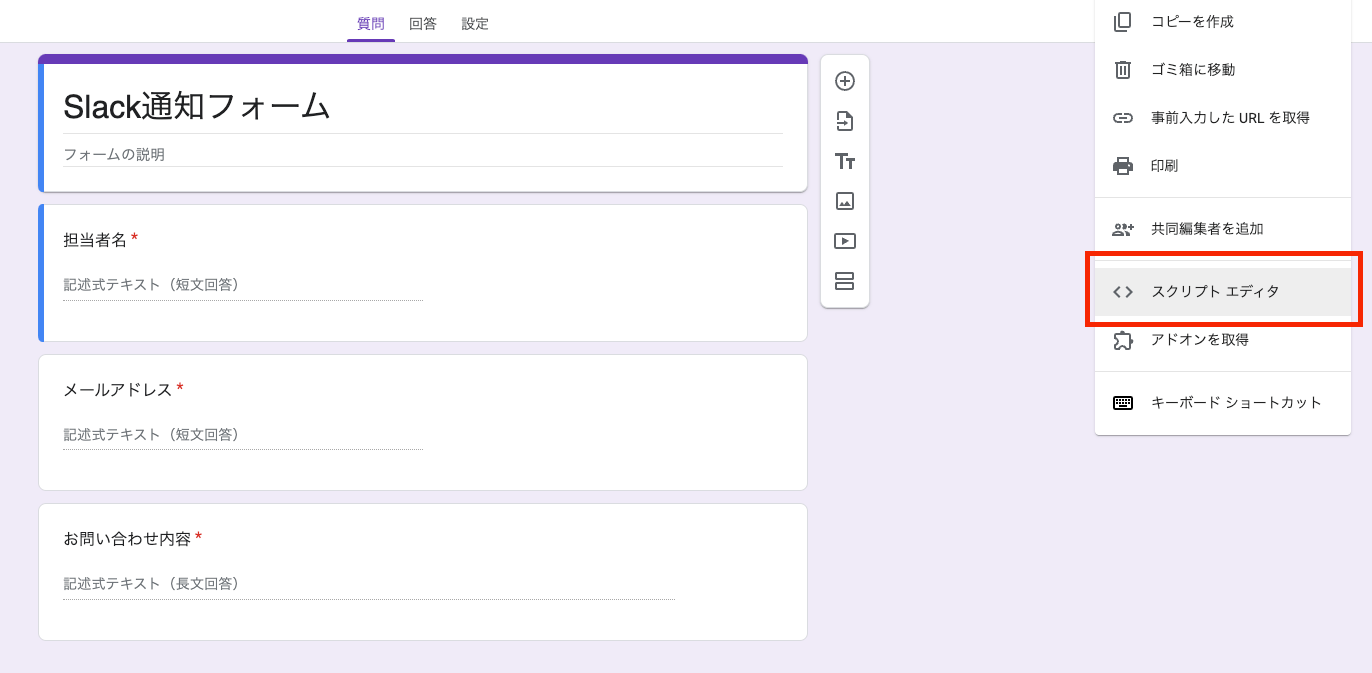The width and height of the screenshot is (1372, 673).
Task: Open スクリプト エディタ from the menu
Action: (1223, 292)
